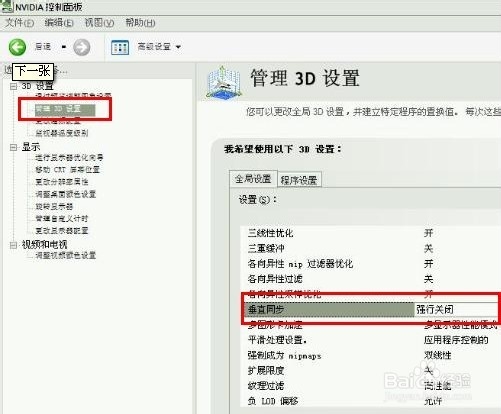The image size is (501, 414).
Task: Select 运行显示器优化向导 in the tree
Action: click(69, 157)
